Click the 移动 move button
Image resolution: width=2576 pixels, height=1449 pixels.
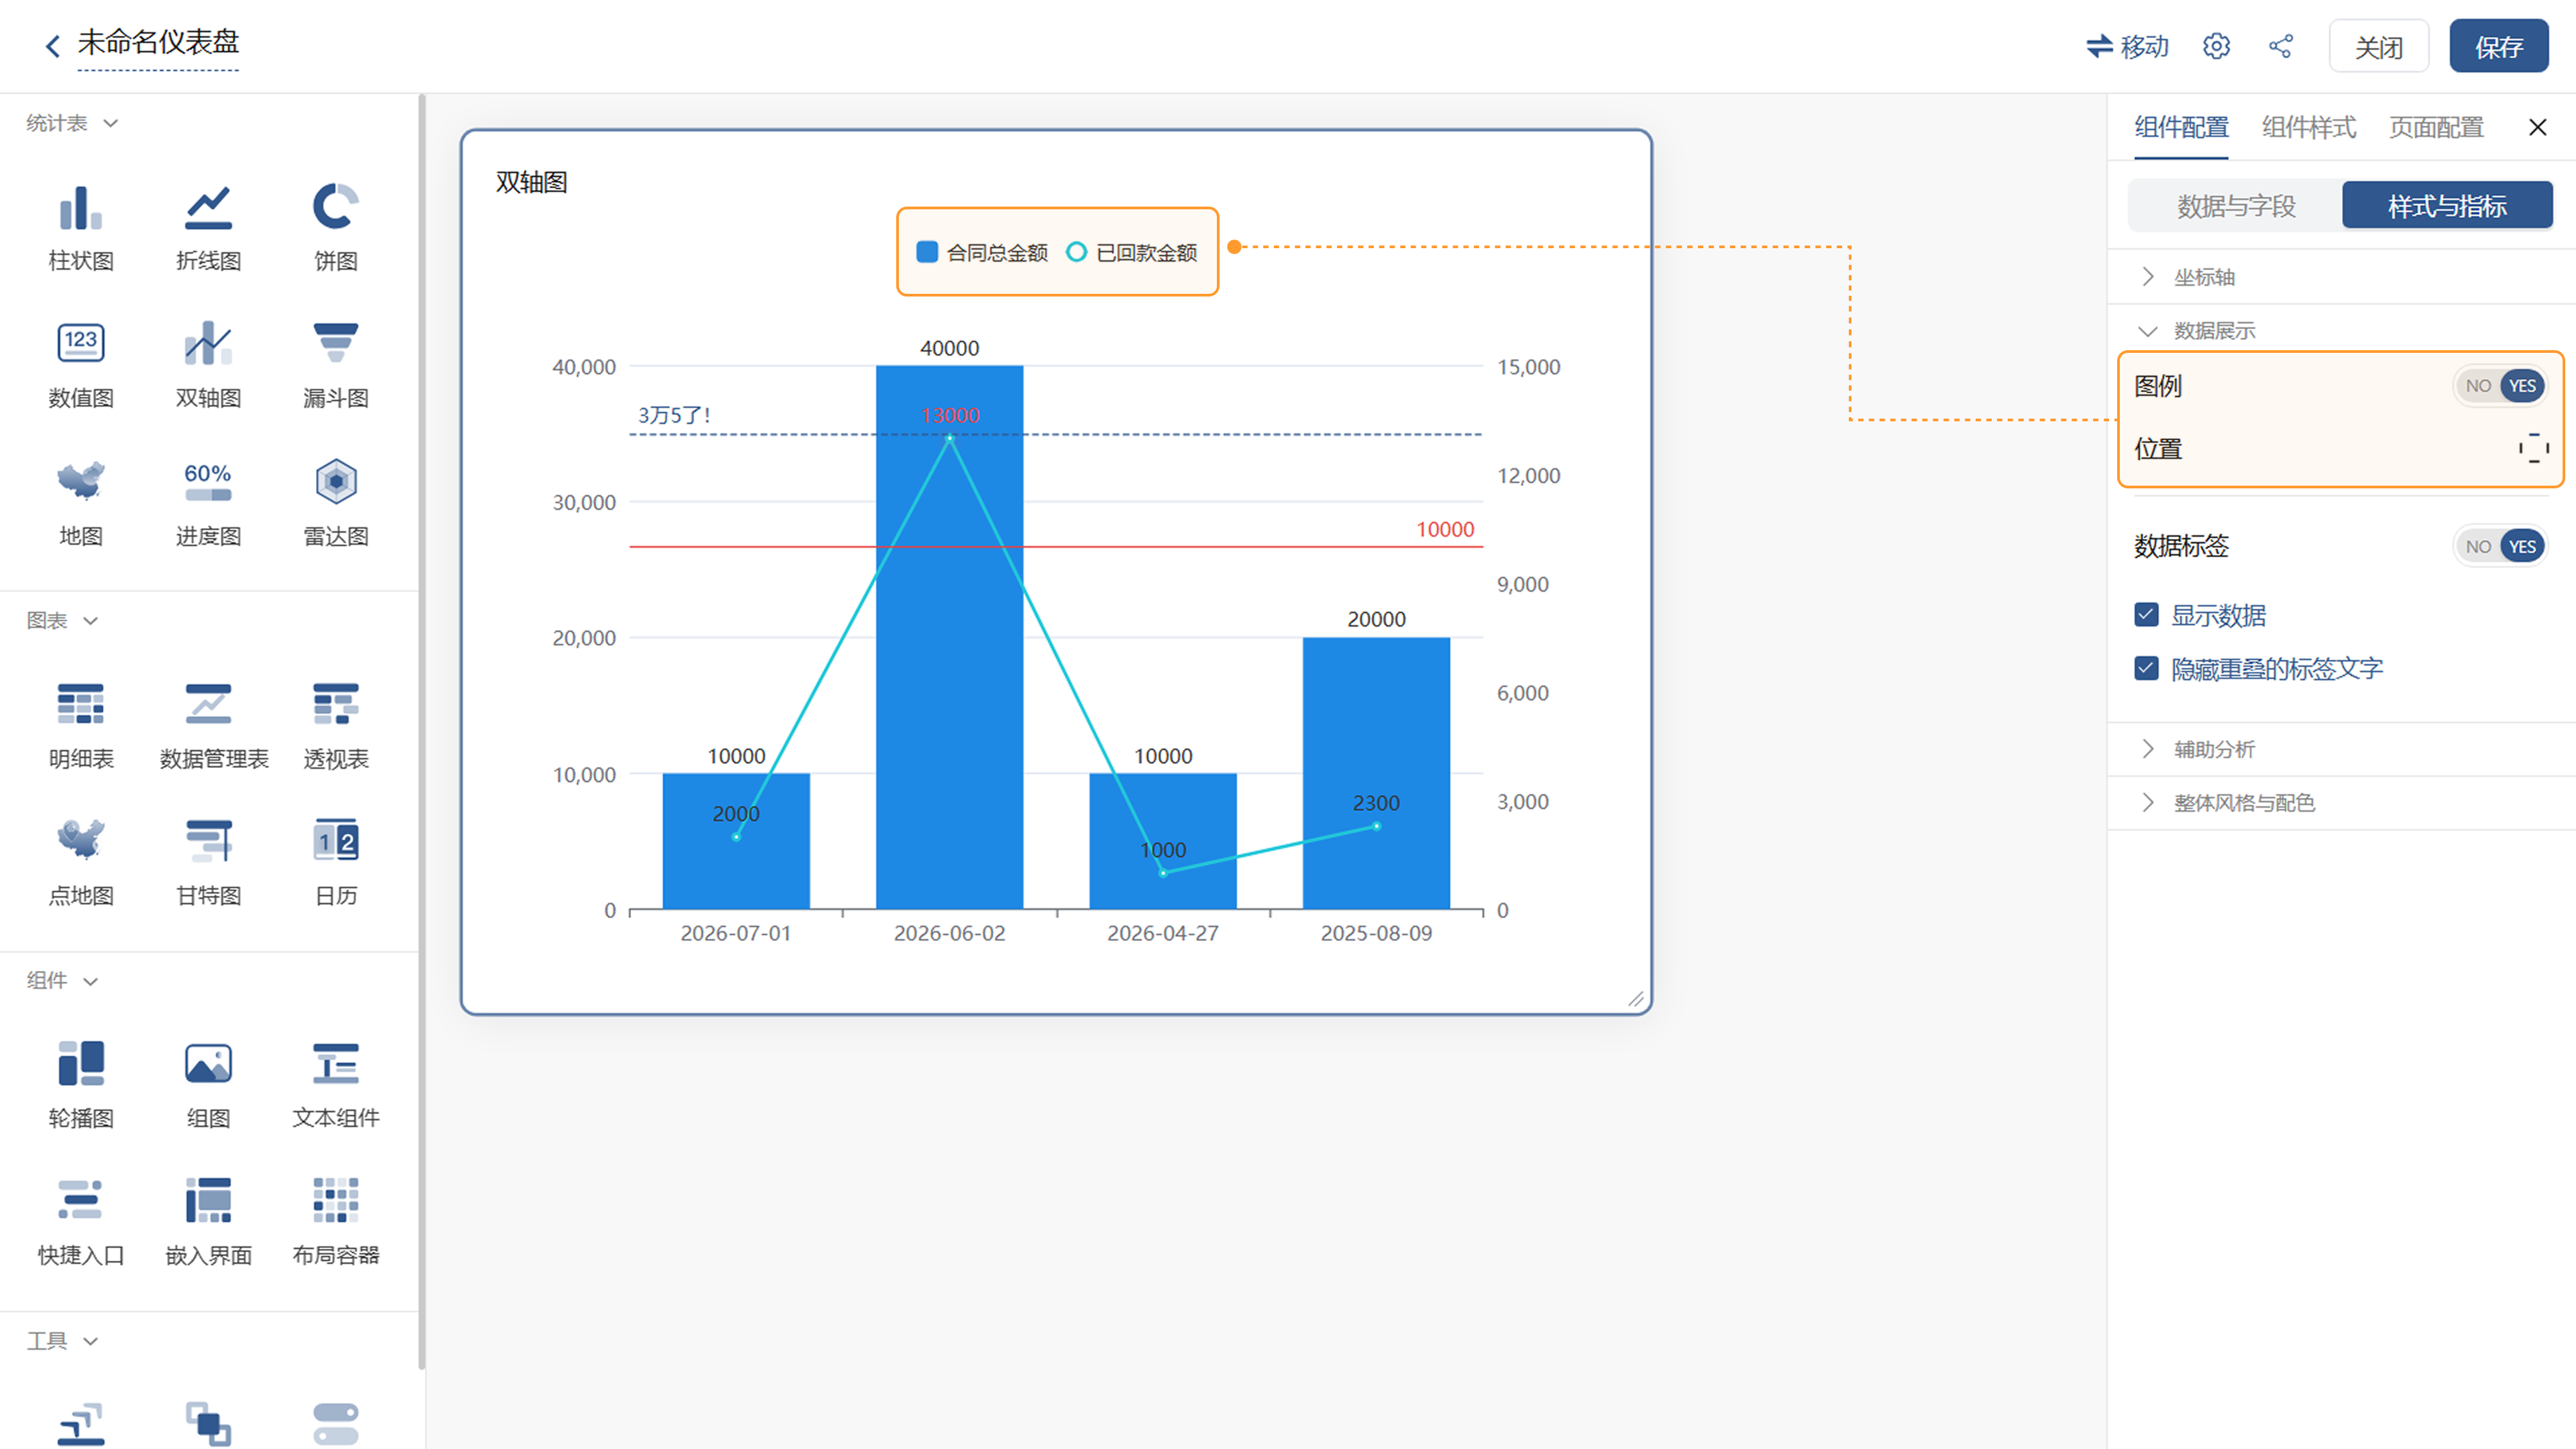2127,46
